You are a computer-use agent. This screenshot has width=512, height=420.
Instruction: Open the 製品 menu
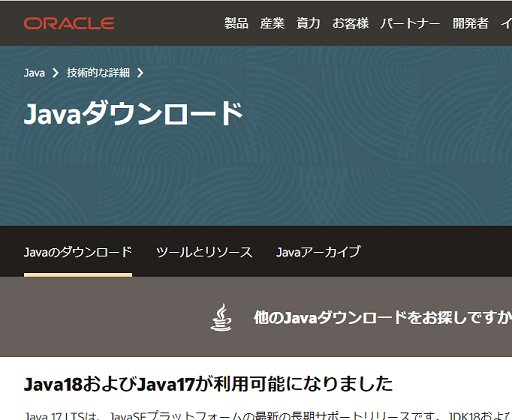(236, 23)
